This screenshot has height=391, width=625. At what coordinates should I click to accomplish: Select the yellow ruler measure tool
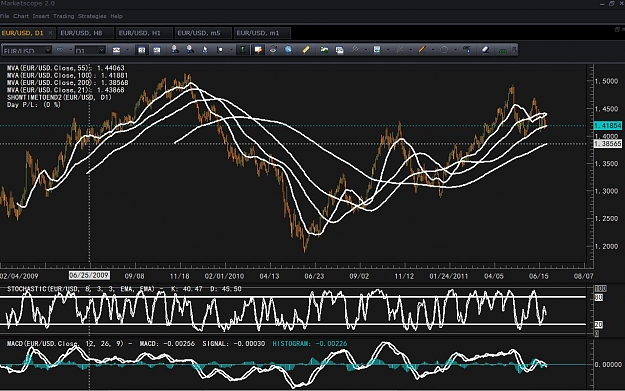(x=306, y=50)
